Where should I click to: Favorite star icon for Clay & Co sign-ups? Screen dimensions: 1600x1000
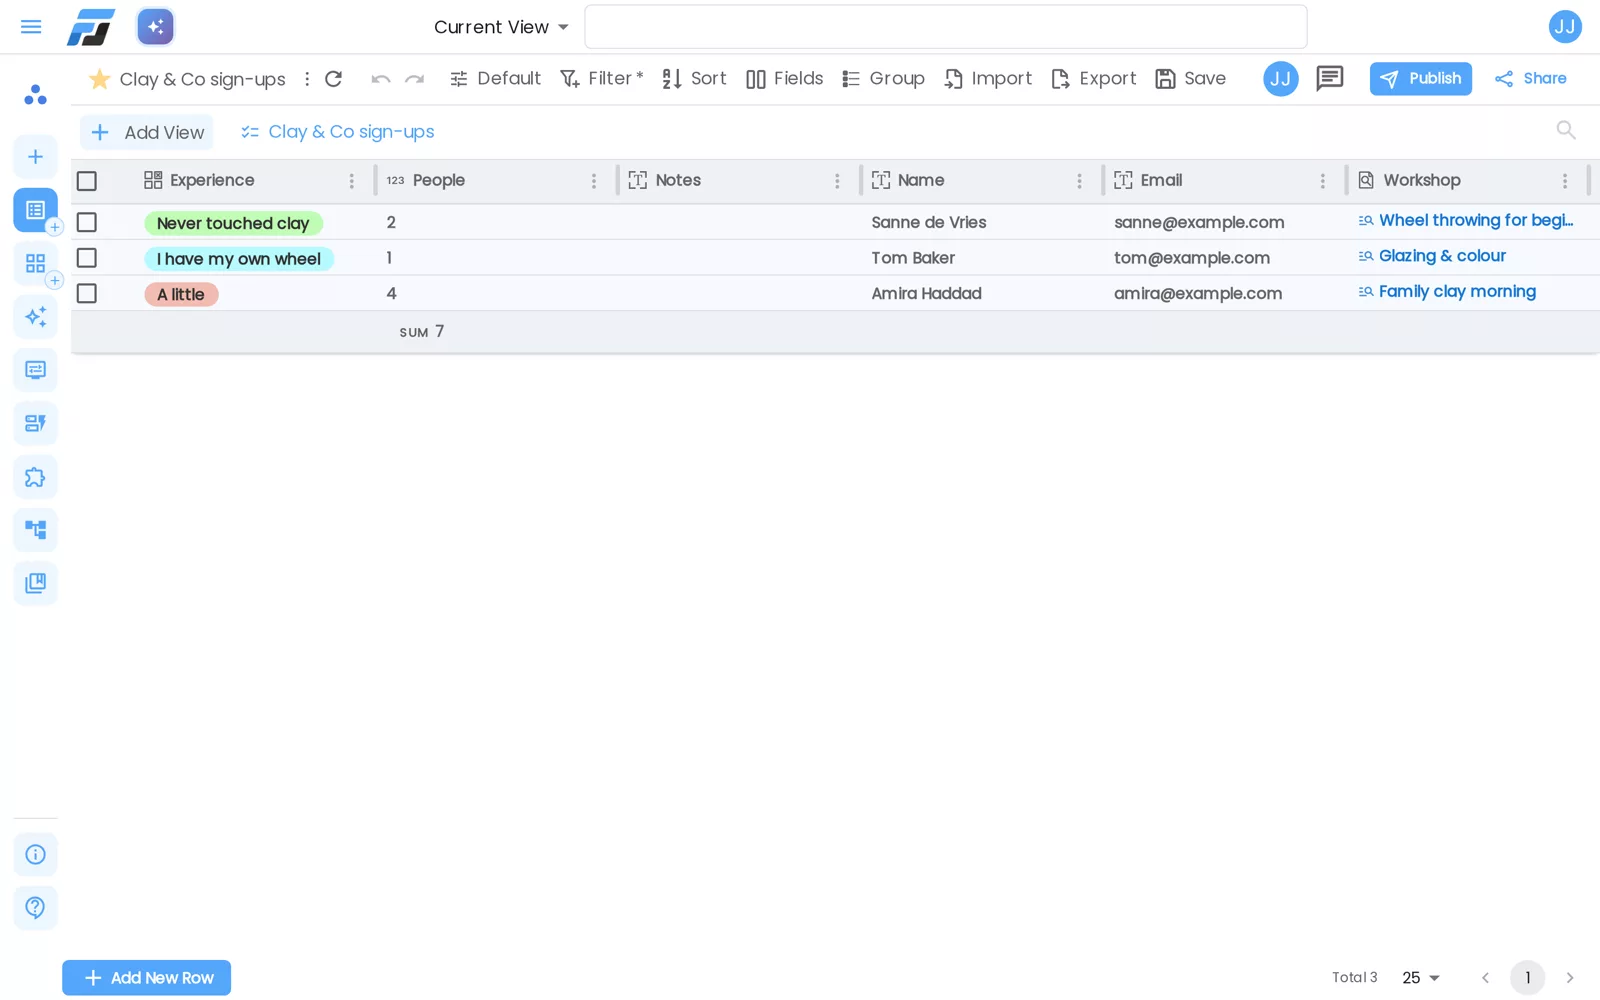point(99,79)
